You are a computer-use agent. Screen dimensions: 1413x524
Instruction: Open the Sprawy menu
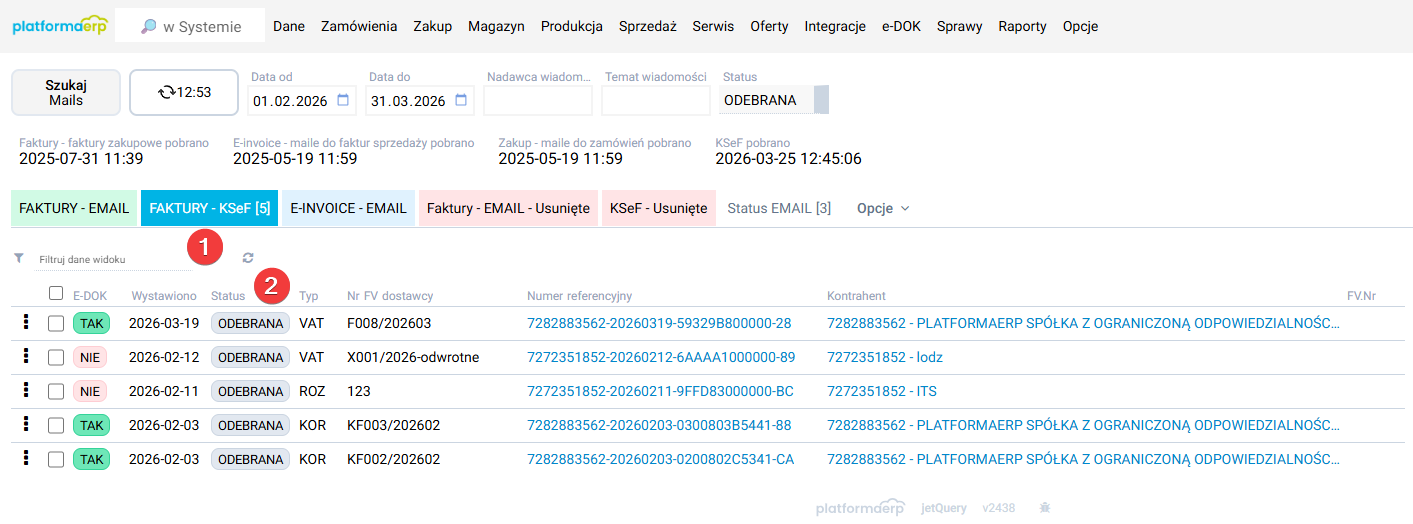959,27
